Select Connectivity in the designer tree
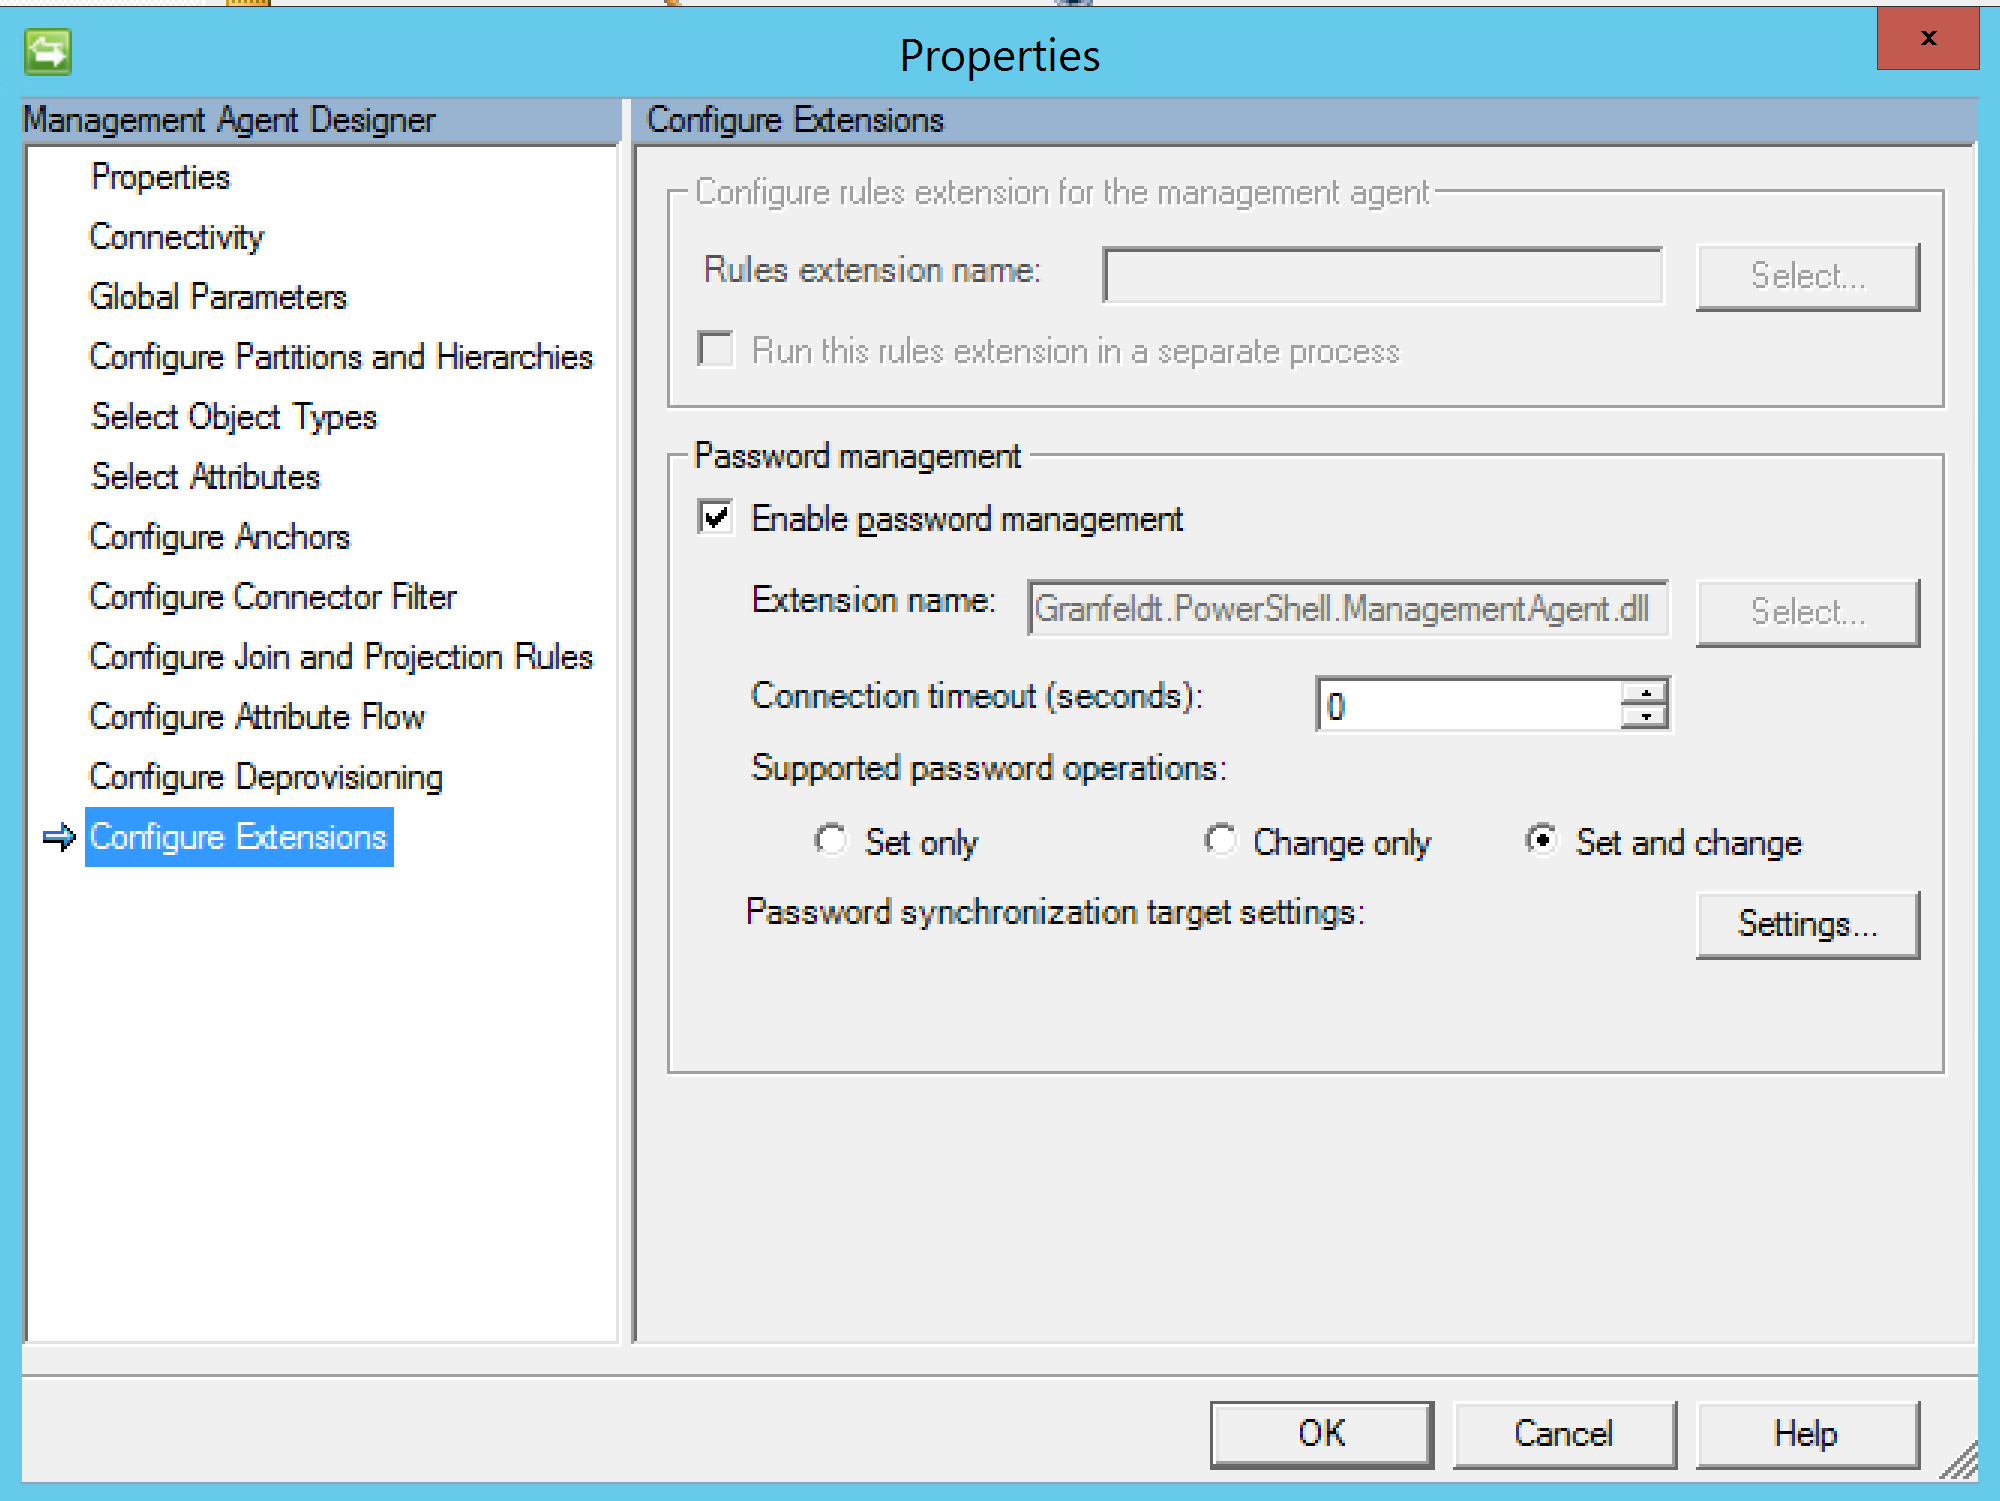This screenshot has height=1501, width=2000. 175,237
